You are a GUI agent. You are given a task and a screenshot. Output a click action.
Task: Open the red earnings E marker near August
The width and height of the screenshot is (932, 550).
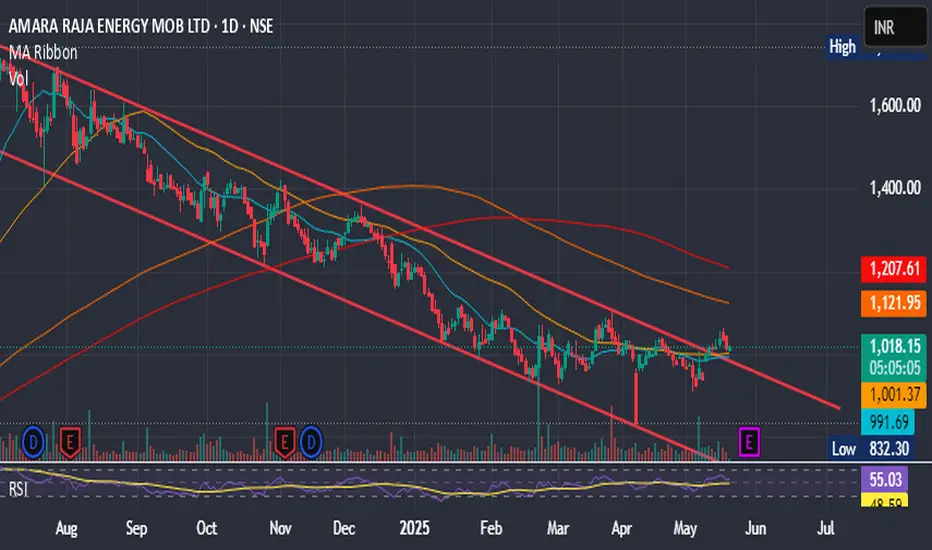[x=70, y=443]
